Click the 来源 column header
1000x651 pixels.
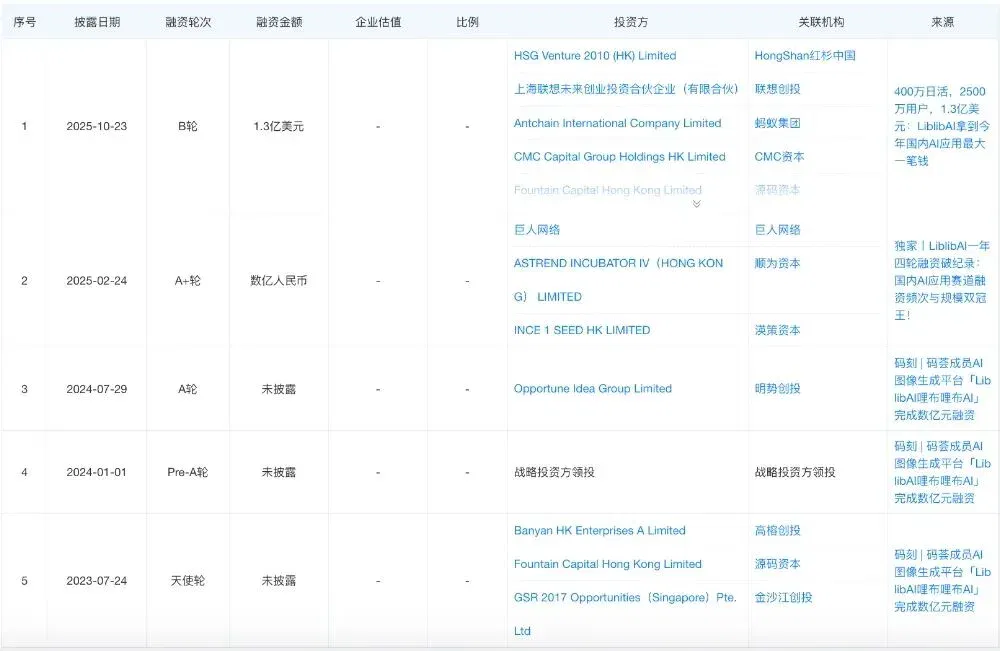tap(943, 22)
